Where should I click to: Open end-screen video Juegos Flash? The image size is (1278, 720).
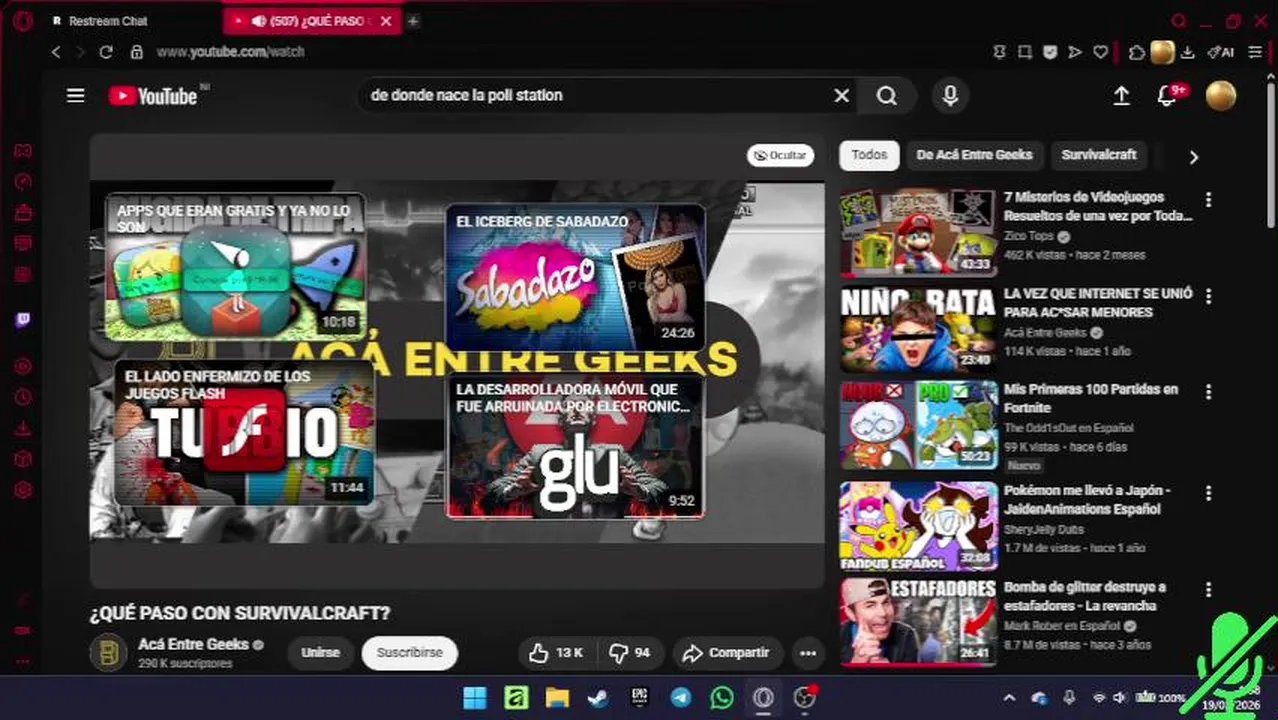pyautogui.click(x=244, y=433)
